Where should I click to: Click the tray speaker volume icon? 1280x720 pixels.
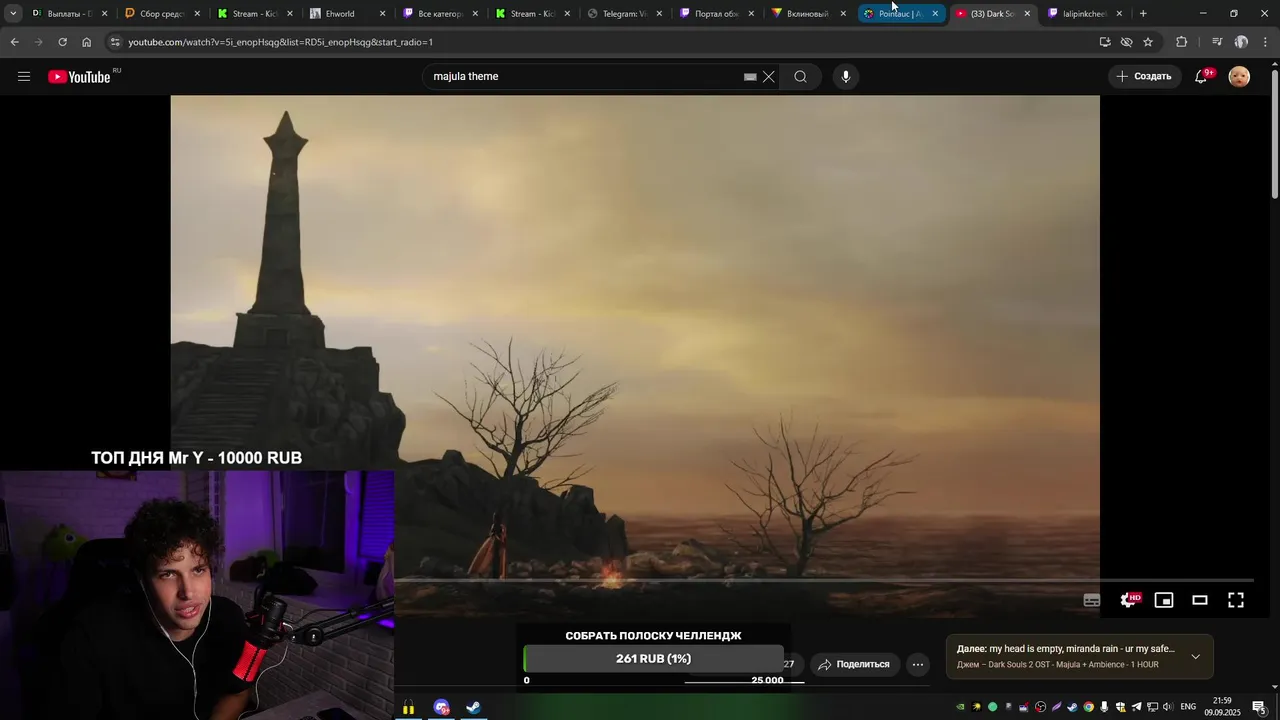coord(1167,707)
